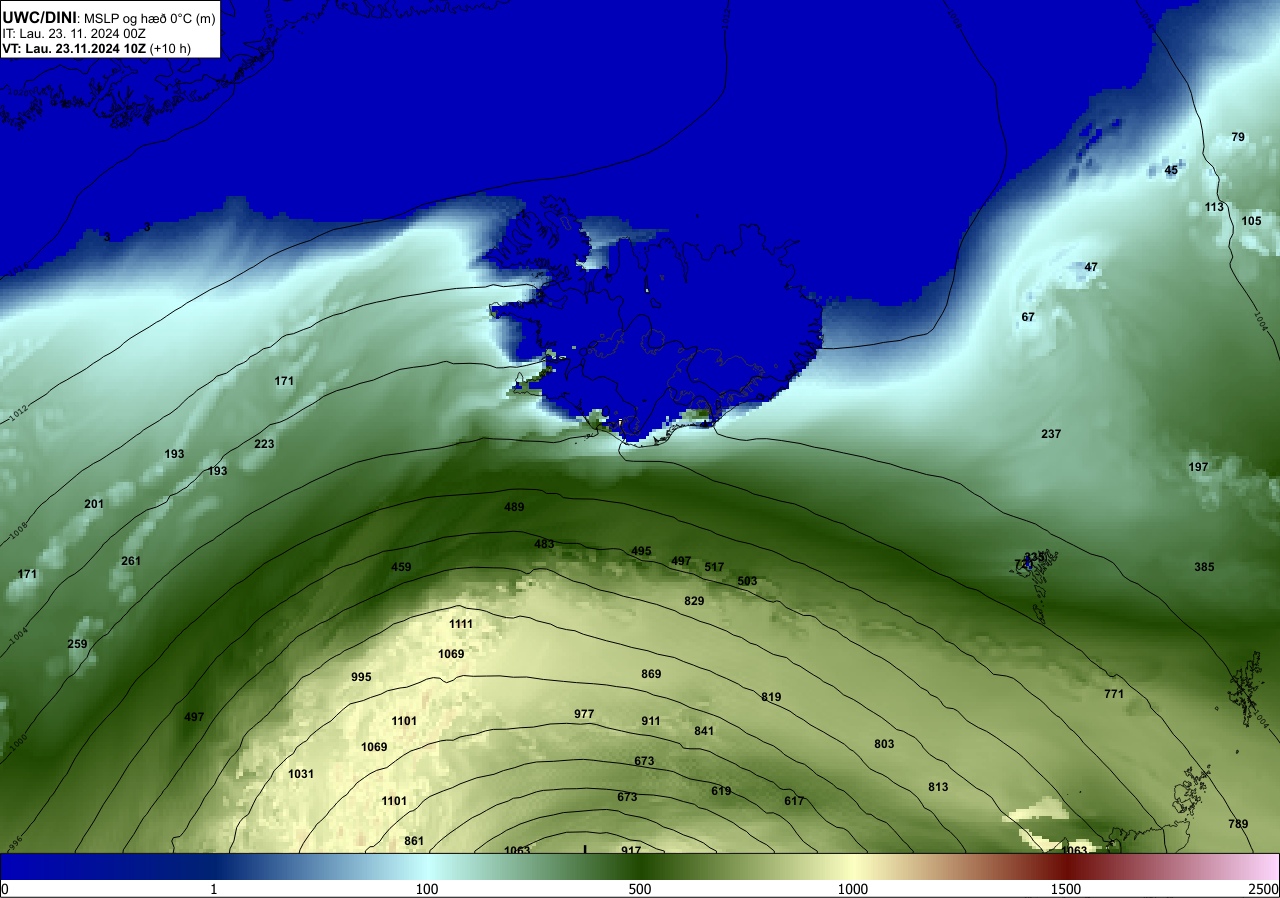This screenshot has height=898, width=1280.
Task: Click the 503 height value
Action: pyautogui.click(x=747, y=581)
